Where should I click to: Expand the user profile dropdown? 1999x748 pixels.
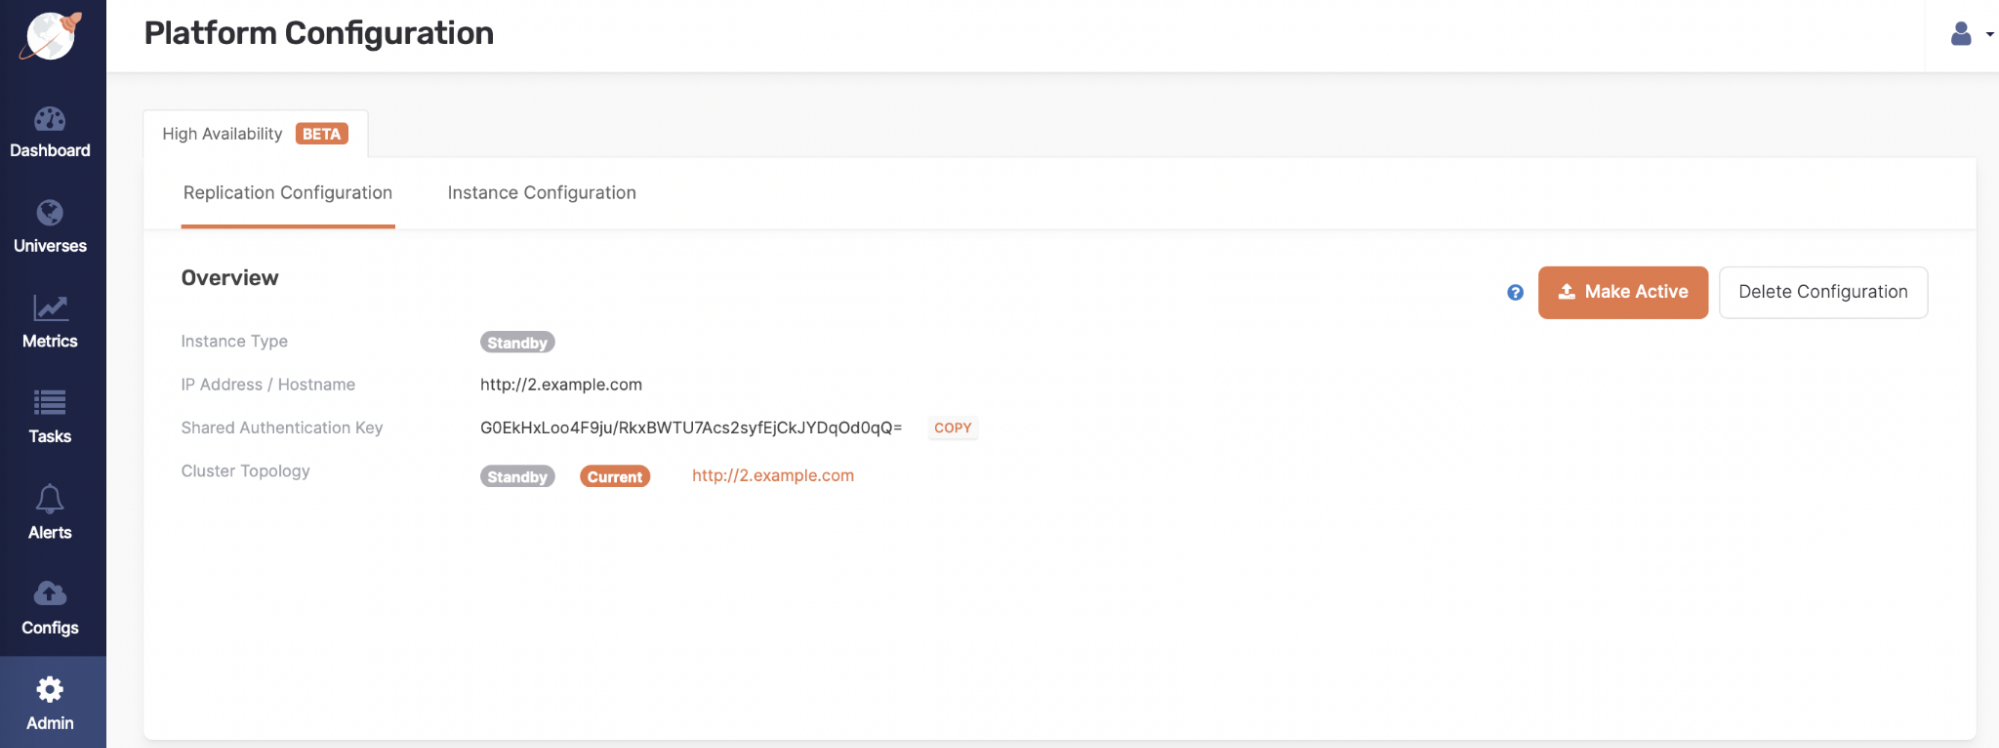point(1970,35)
